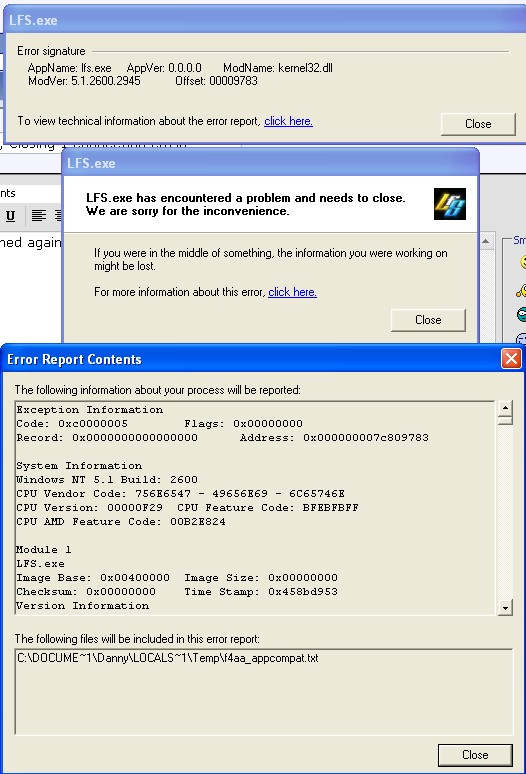Select the partially hidden center-align icon
This screenshot has height=774, width=526.
[x=58, y=216]
